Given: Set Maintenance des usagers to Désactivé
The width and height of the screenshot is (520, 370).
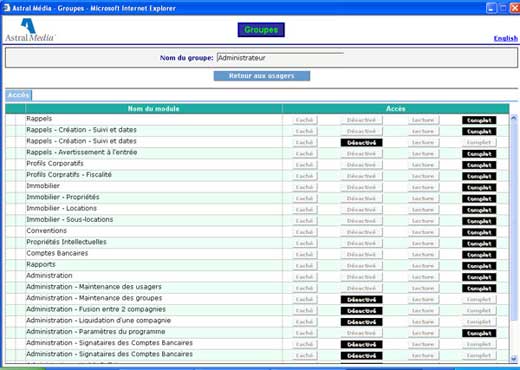Looking at the screenshot, I should 361,288.
